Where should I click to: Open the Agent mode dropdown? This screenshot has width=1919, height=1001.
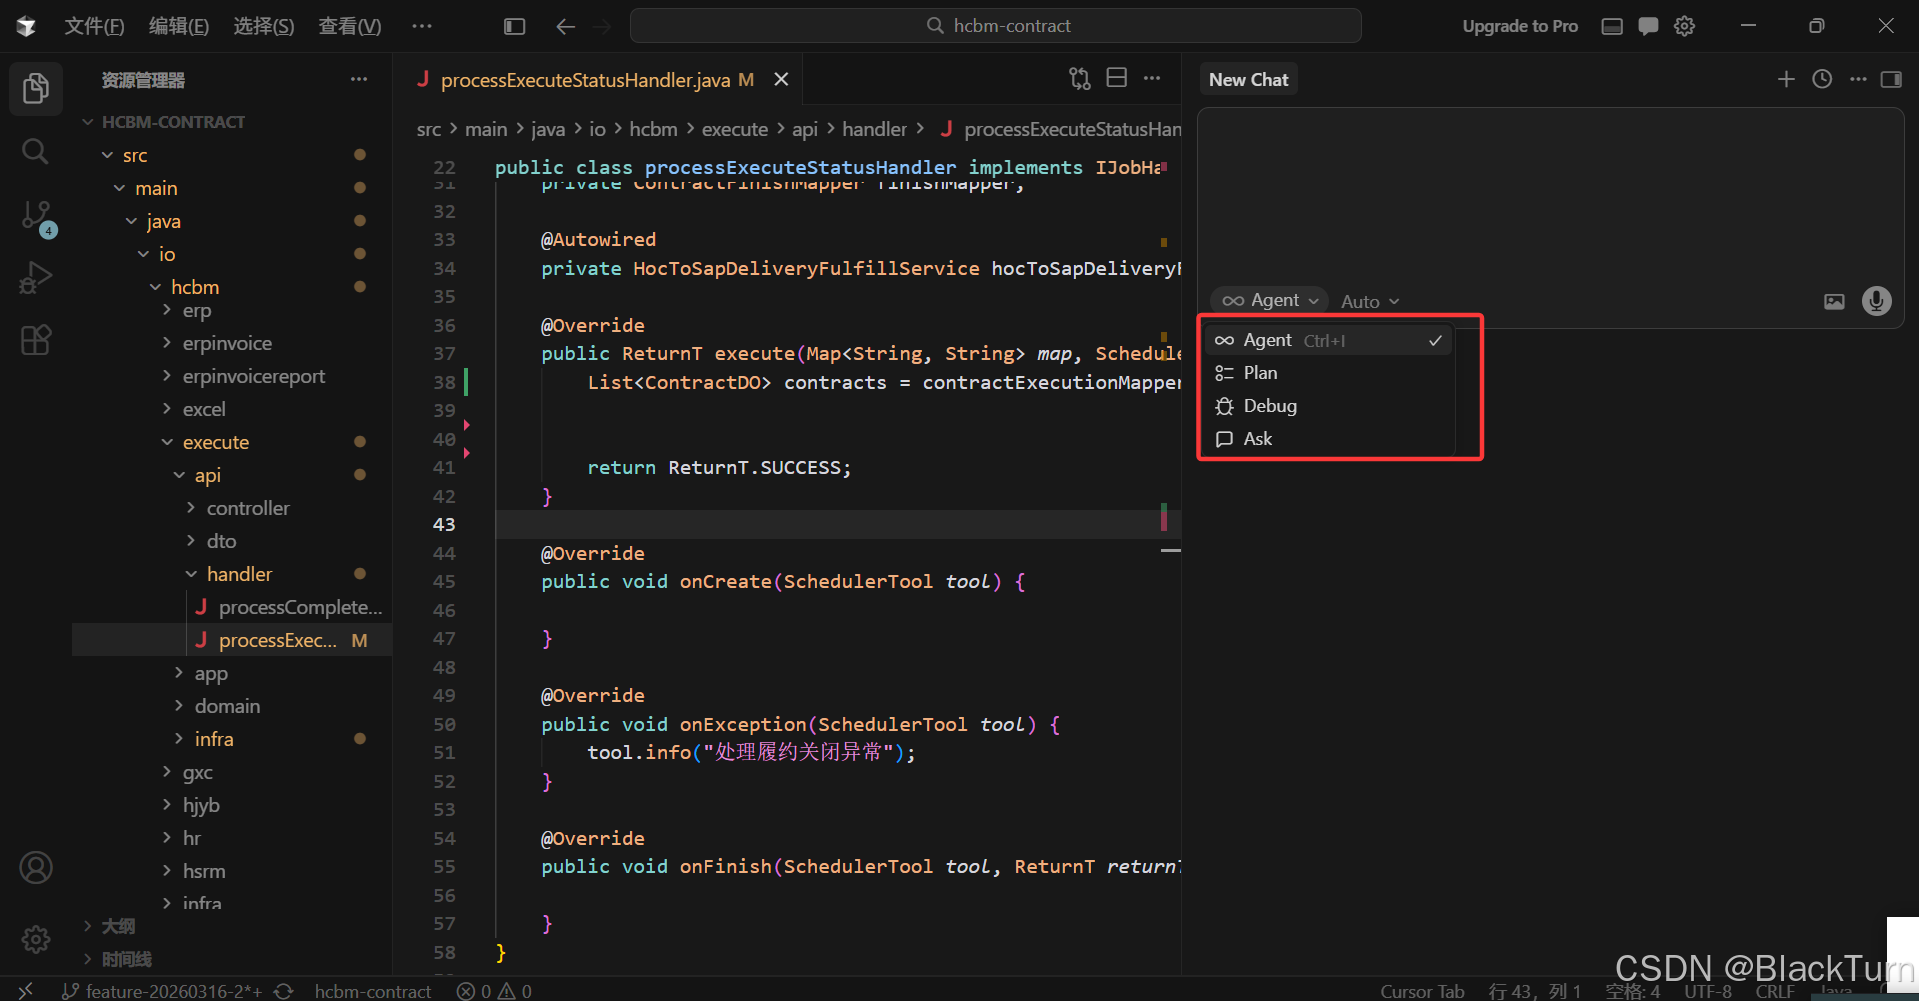(x=1270, y=300)
